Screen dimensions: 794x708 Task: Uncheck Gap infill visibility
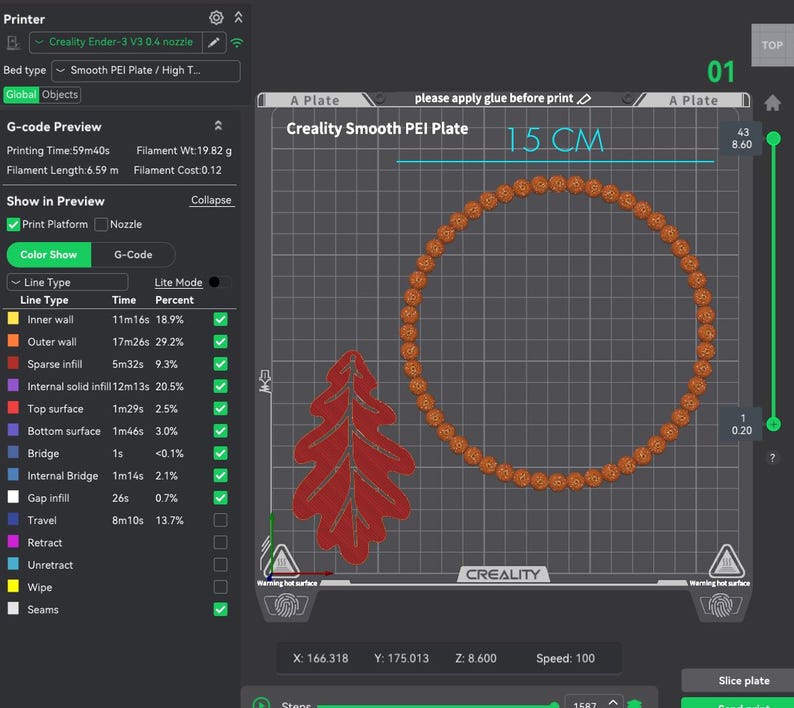point(220,498)
